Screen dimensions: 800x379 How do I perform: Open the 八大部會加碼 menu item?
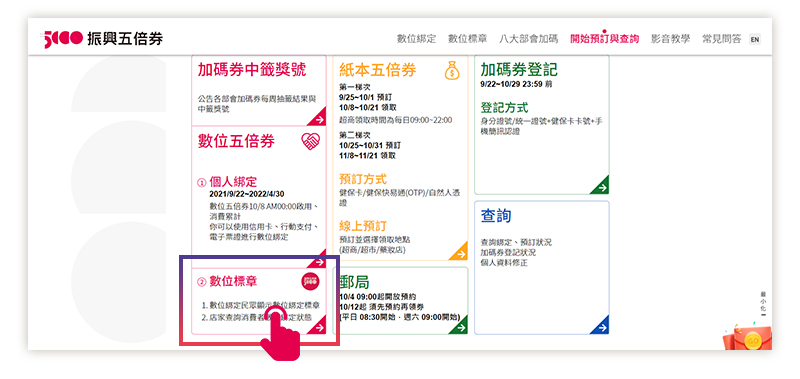pos(529,39)
